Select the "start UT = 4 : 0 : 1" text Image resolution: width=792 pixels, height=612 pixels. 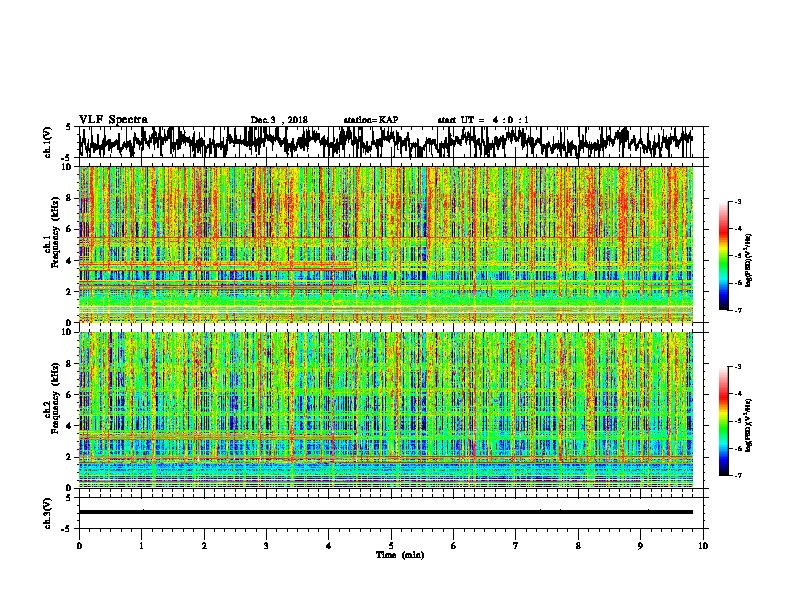click(x=483, y=120)
